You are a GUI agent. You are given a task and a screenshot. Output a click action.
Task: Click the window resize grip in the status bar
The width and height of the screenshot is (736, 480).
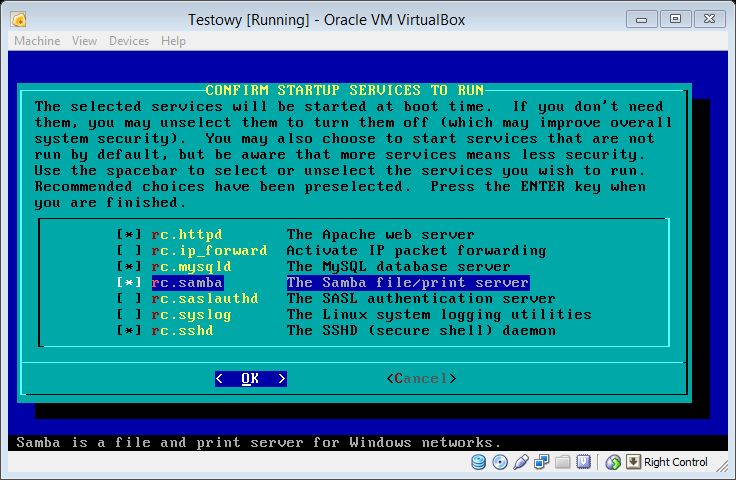[723, 465]
